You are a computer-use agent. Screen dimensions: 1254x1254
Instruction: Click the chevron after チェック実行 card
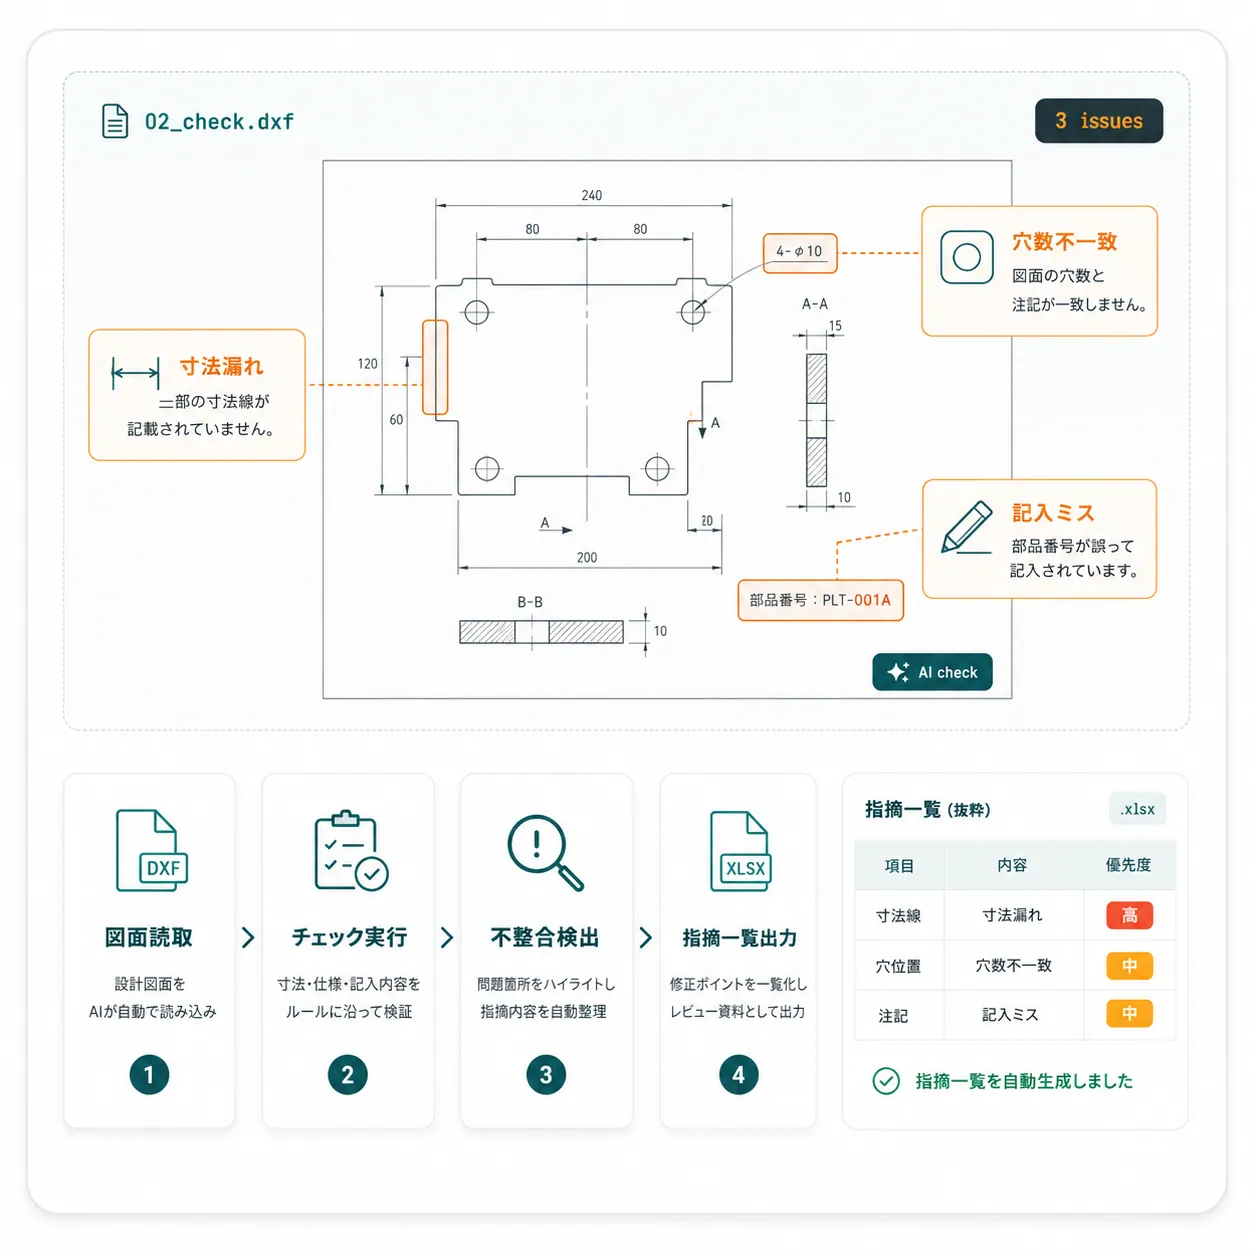(x=447, y=937)
